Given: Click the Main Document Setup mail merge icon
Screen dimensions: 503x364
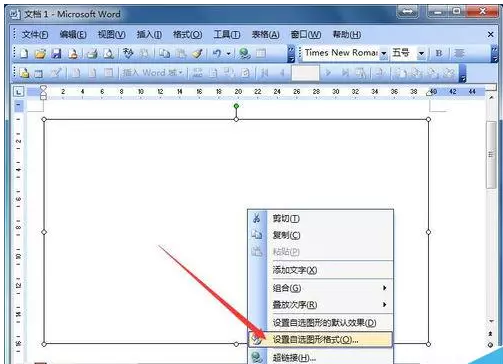Looking at the screenshot, I should 24,73.
